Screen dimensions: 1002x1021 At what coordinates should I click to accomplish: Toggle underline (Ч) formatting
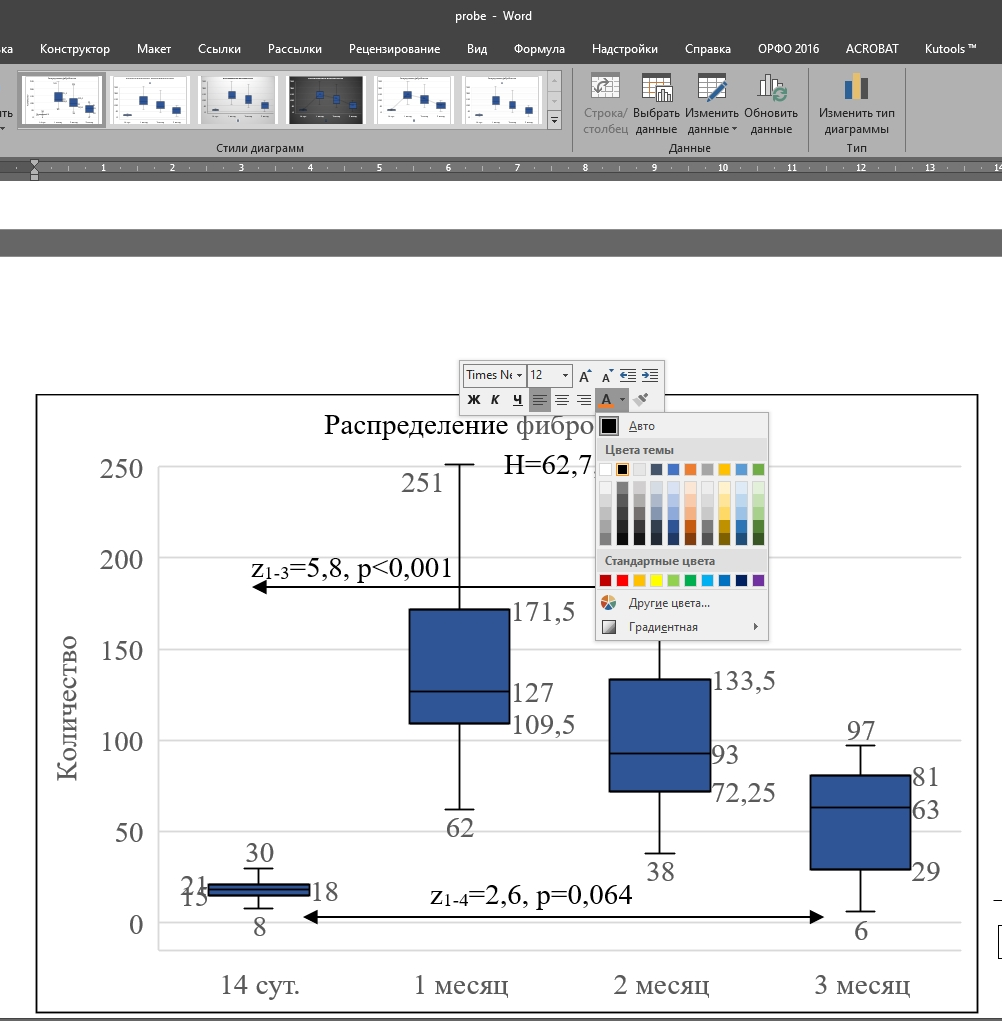[x=517, y=400]
